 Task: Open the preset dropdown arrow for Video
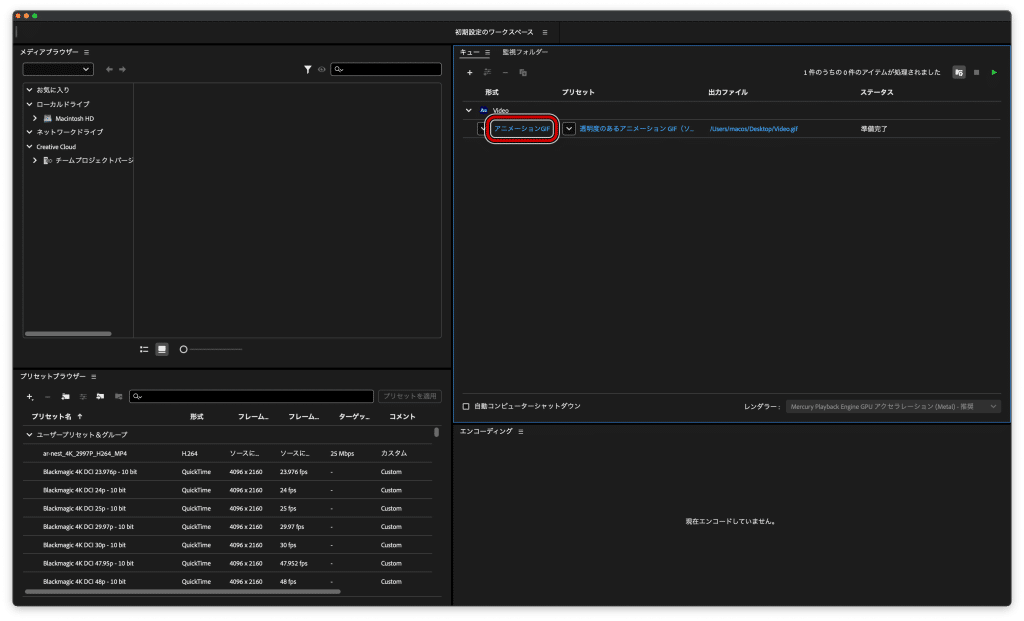(569, 129)
